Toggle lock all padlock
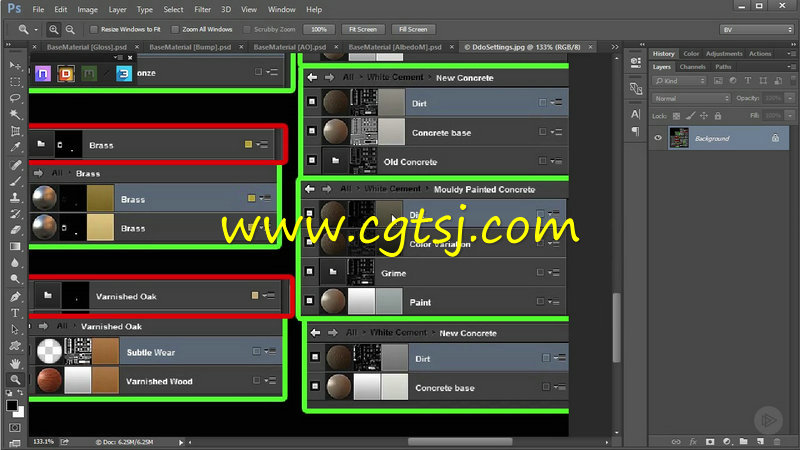 [717, 116]
